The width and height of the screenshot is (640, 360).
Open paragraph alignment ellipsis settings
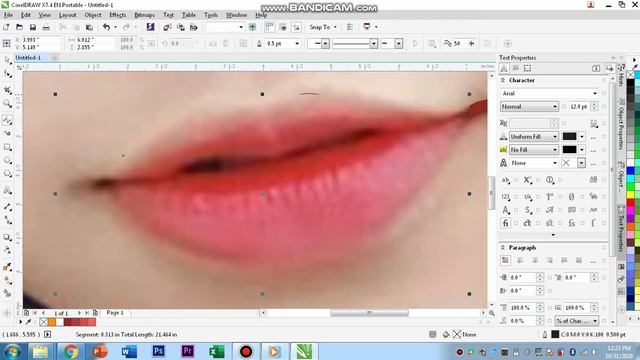click(x=593, y=260)
